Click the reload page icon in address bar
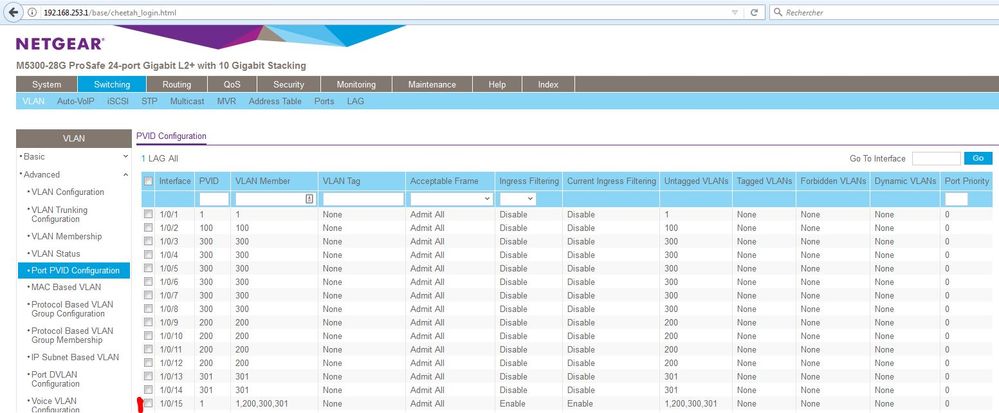Image resolution: width=999 pixels, height=413 pixels. coord(751,11)
